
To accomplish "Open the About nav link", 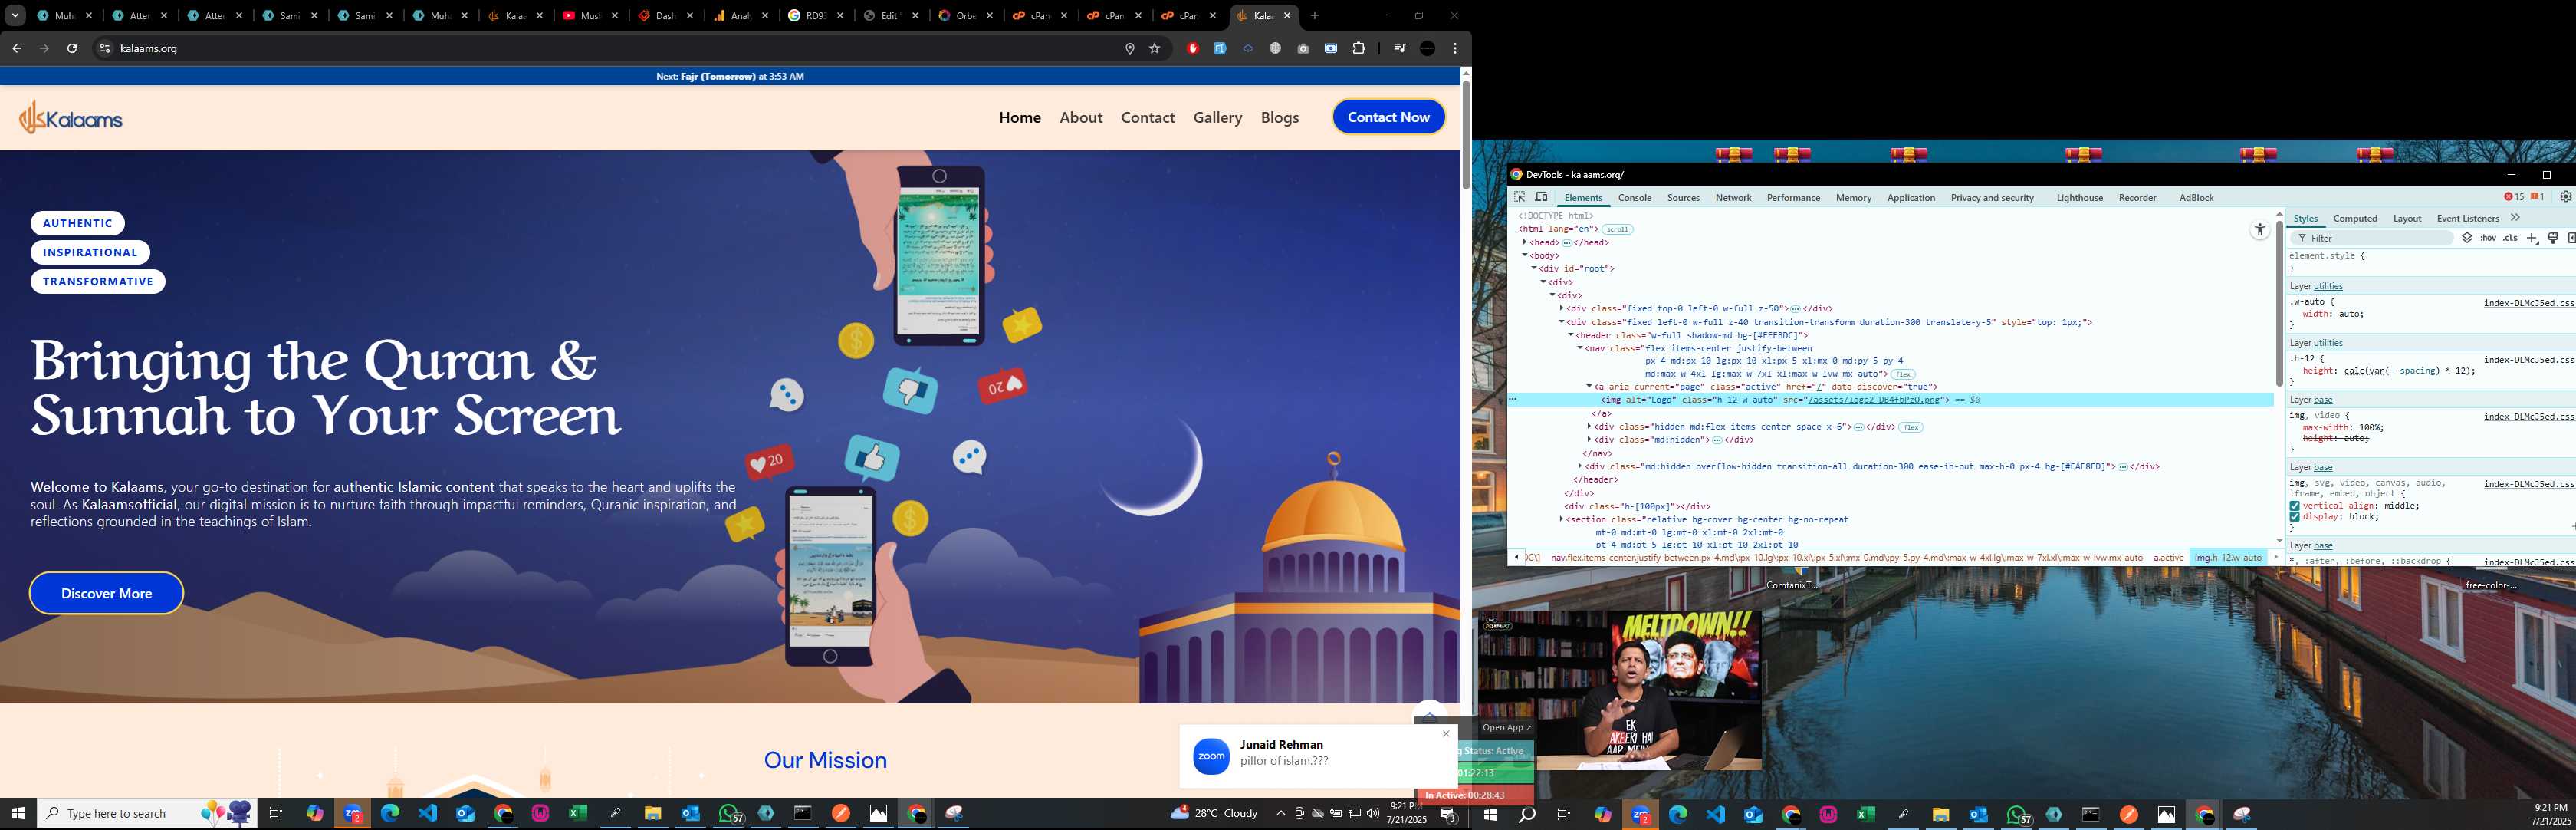I will (x=1081, y=117).
